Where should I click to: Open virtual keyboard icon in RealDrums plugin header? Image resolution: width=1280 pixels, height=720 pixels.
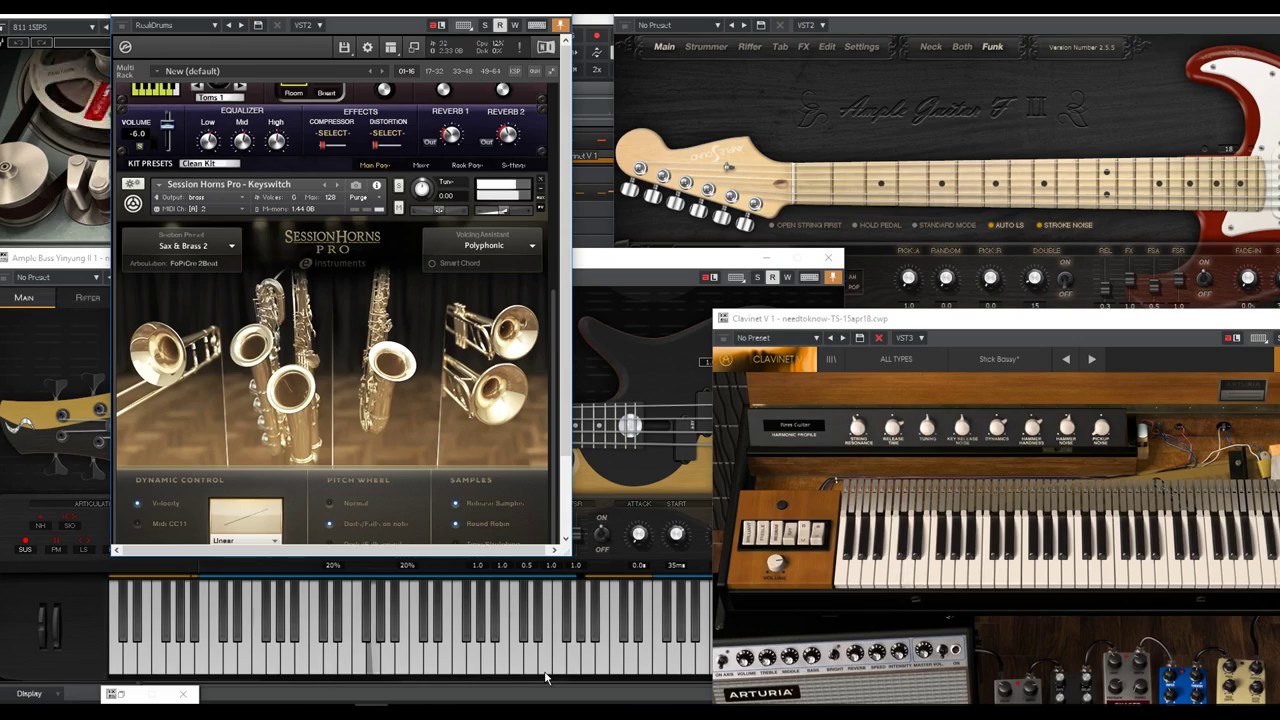[x=537, y=25]
